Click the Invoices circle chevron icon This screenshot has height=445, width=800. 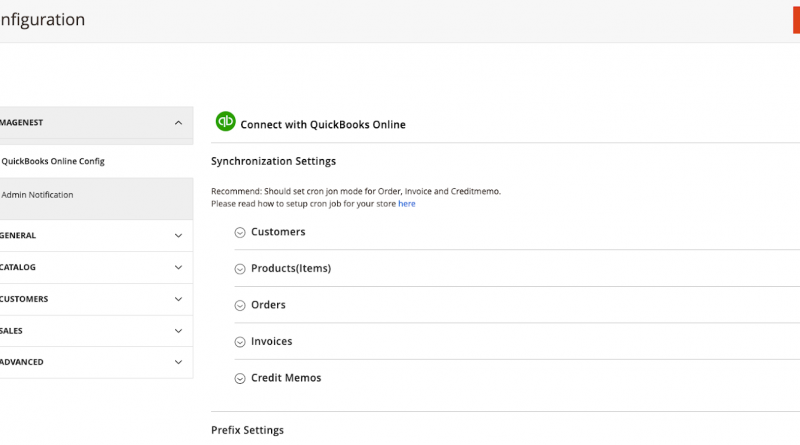click(240, 342)
